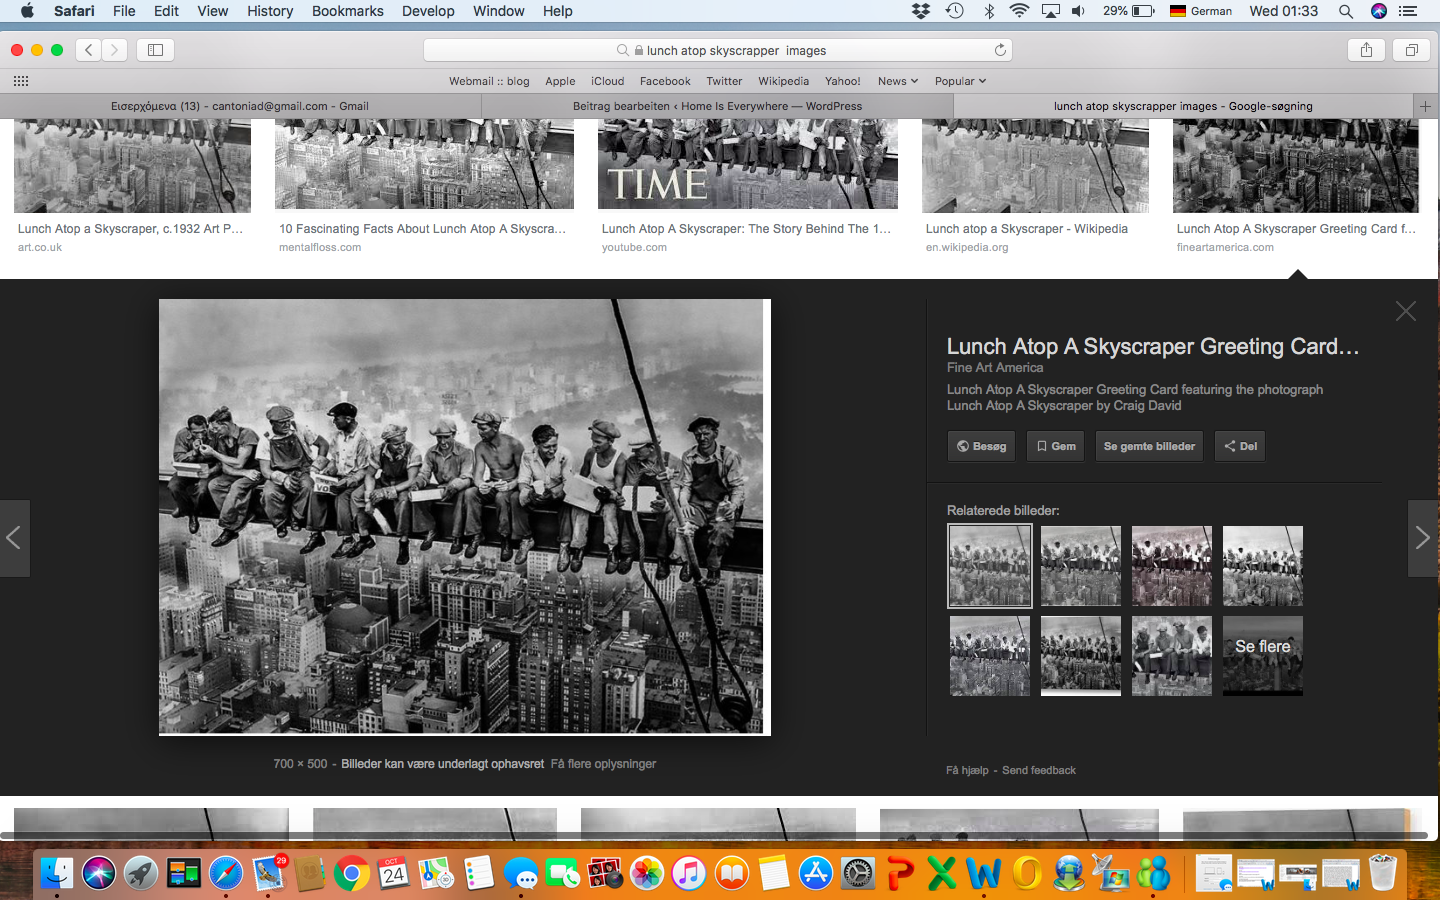Open the Dropbox menu bar icon
The image size is (1440, 900).
coord(921,11)
